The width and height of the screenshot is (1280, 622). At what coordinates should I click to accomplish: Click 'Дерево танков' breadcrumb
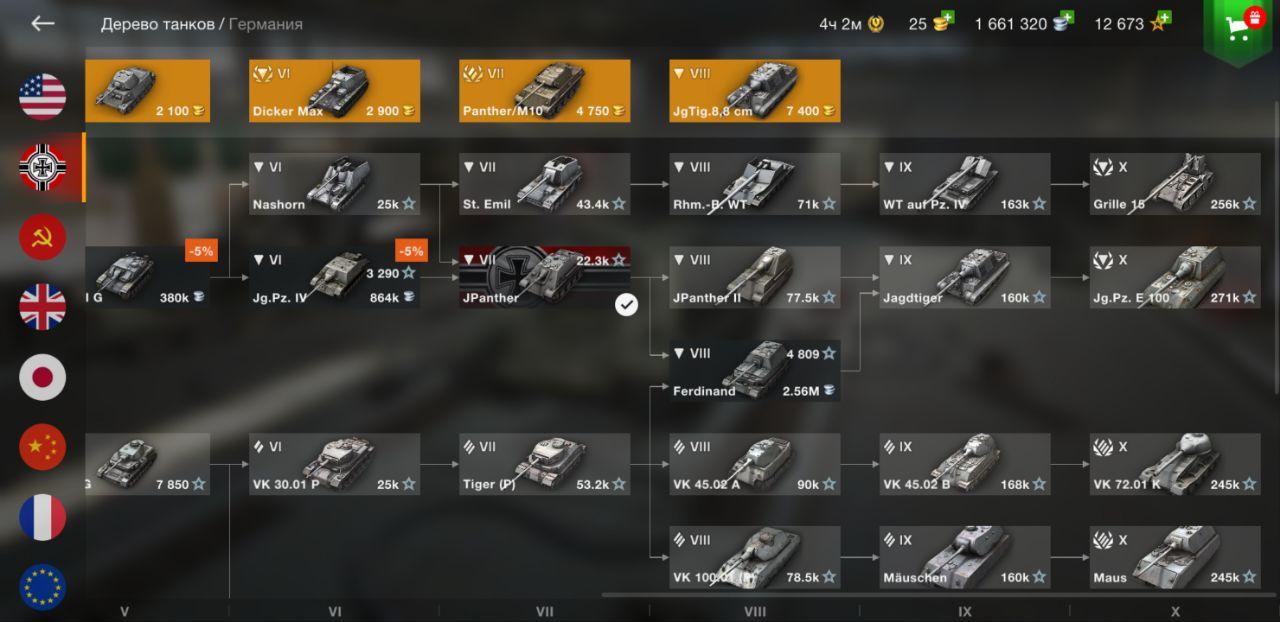point(159,24)
